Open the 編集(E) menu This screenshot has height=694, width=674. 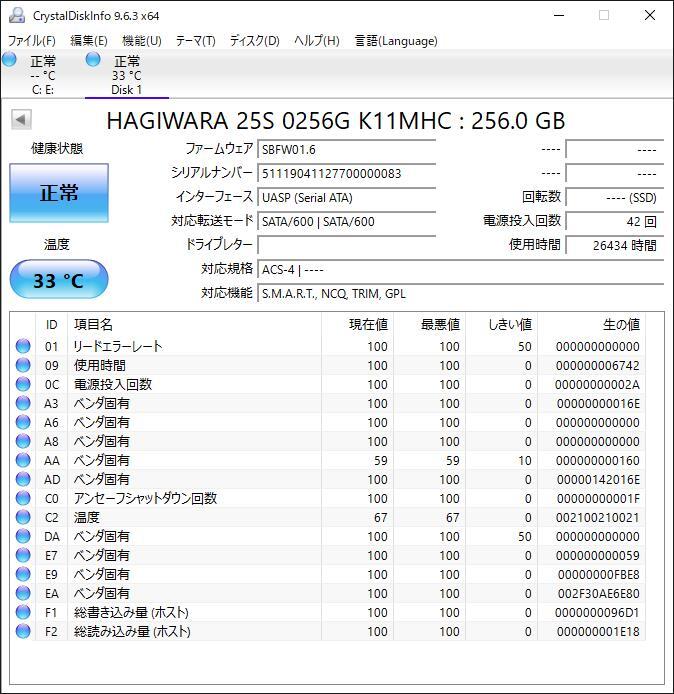point(89,41)
